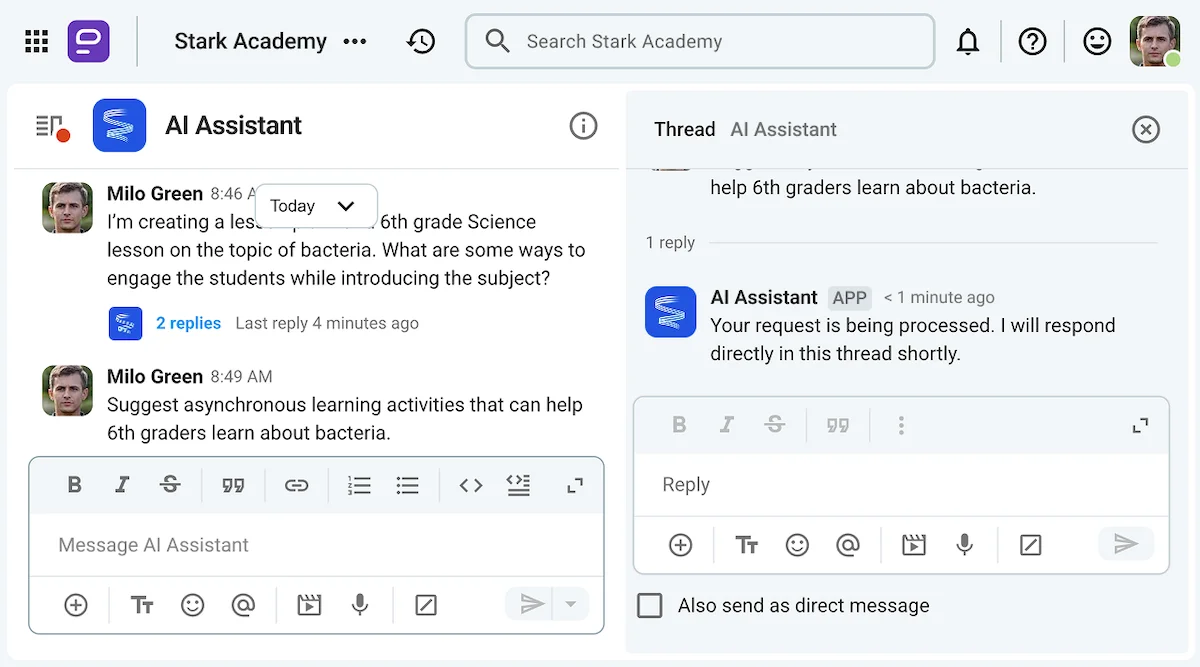Open the AI Assistant channel info panel
The width and height of the screenshot is (1200, 667).
coord(583,126)
